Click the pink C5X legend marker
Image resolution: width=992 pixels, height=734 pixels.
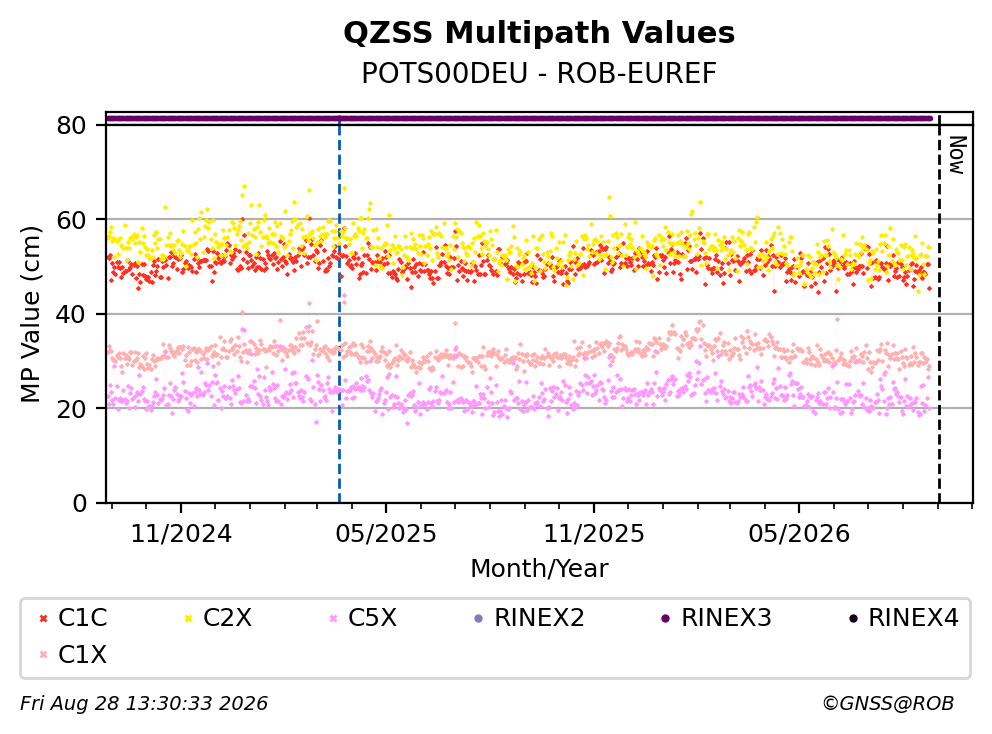[x=333, y=618]
